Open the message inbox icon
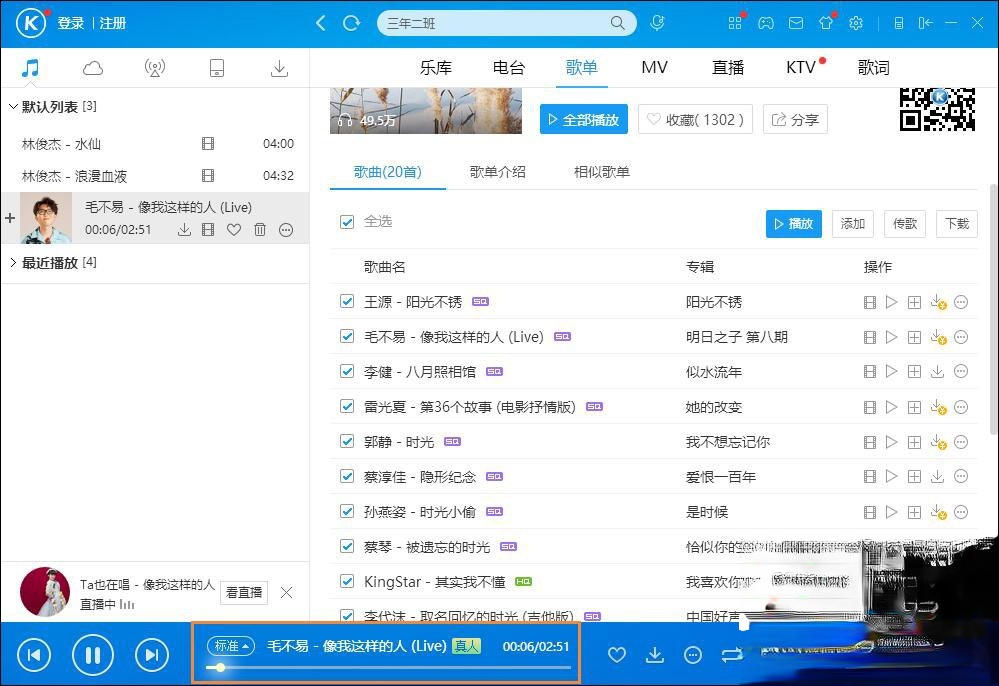The height and width of the screenshot is (686, 999). (795, 22)
